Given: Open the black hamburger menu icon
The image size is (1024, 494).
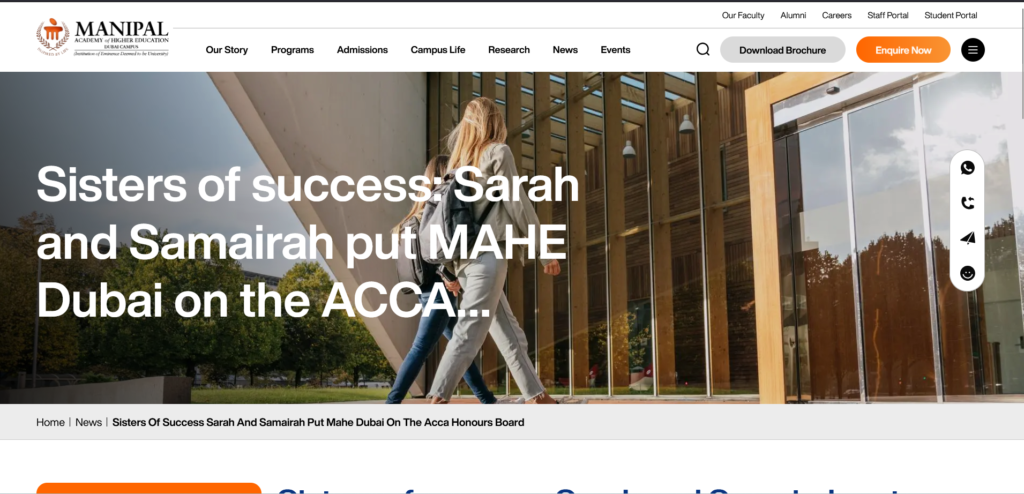Looking at the screenshot, I should click(x=972, y=50).
